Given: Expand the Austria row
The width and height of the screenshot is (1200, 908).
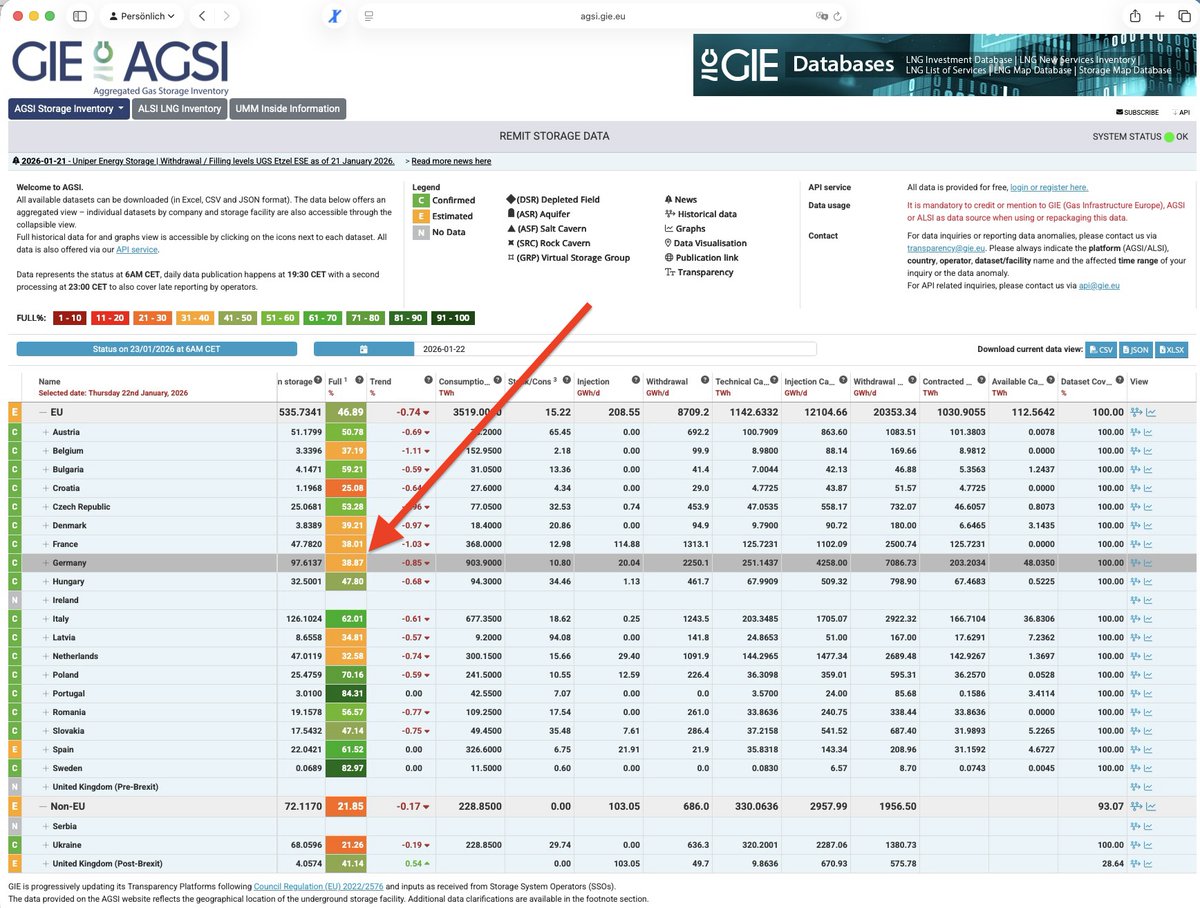Looking at the screenshot, I should click(x=46, y=432).
